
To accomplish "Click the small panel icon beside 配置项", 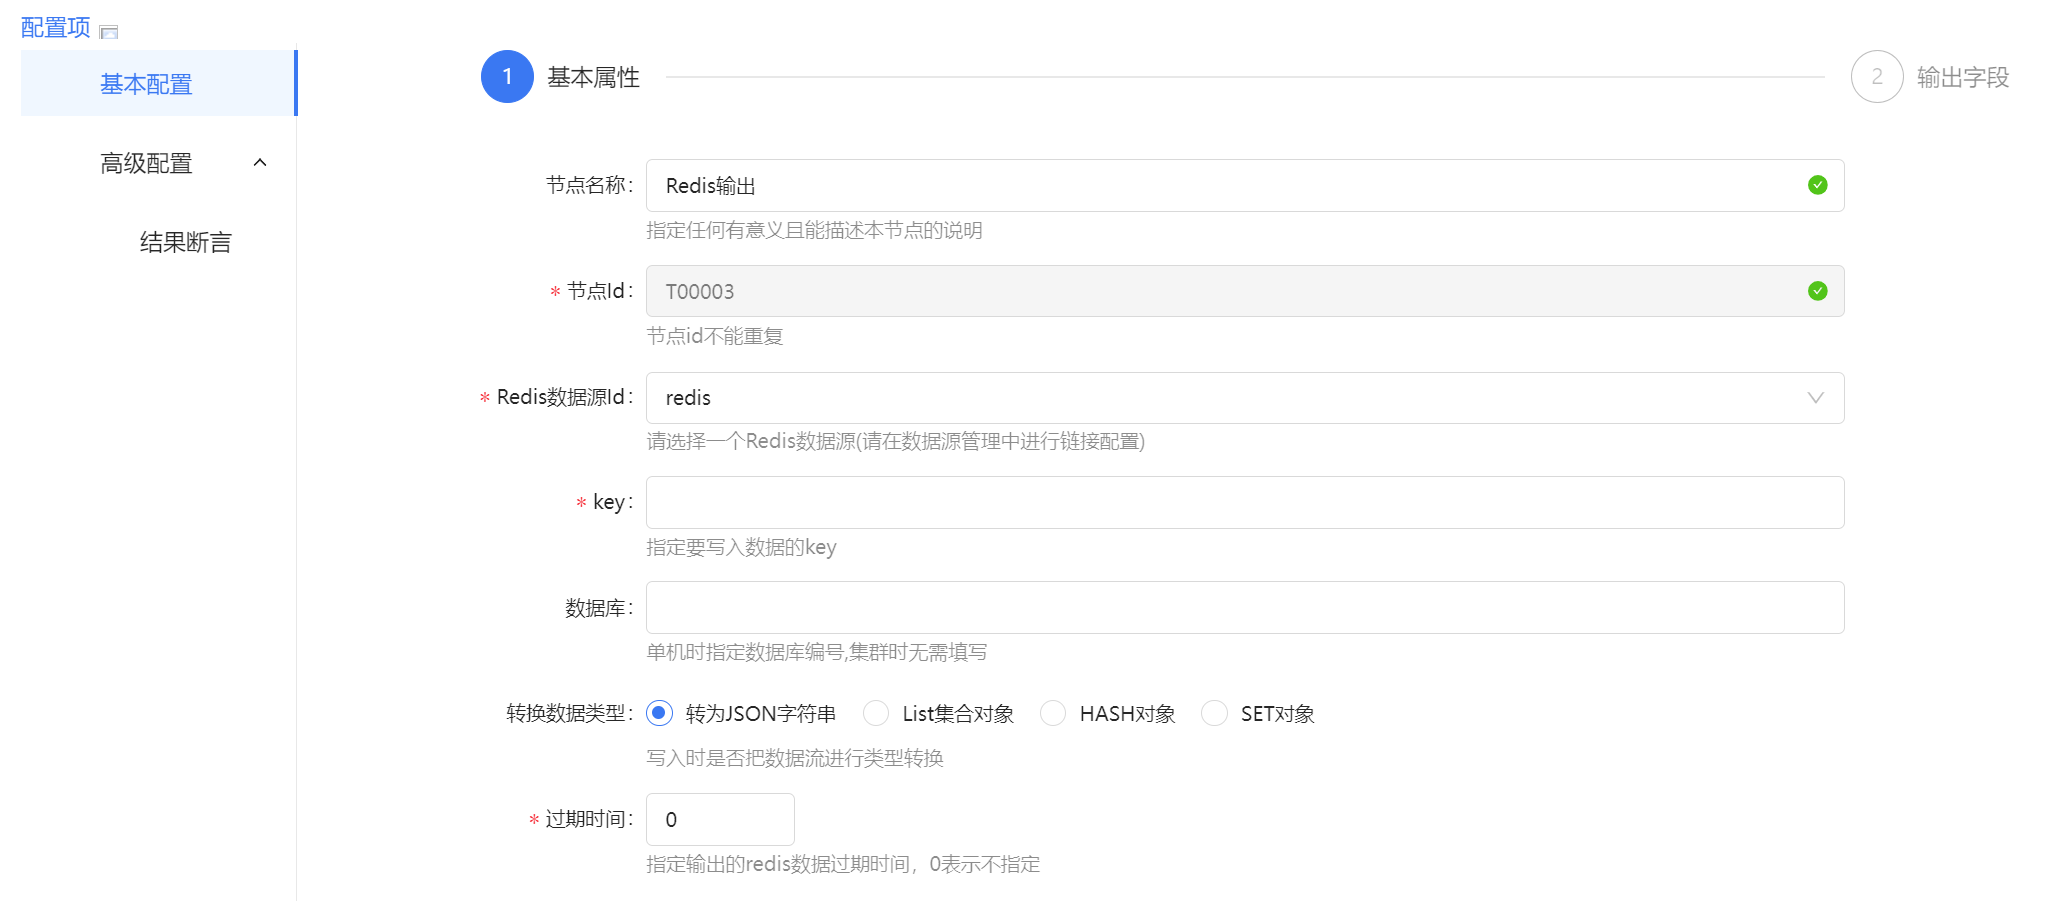I will [109, 32].
